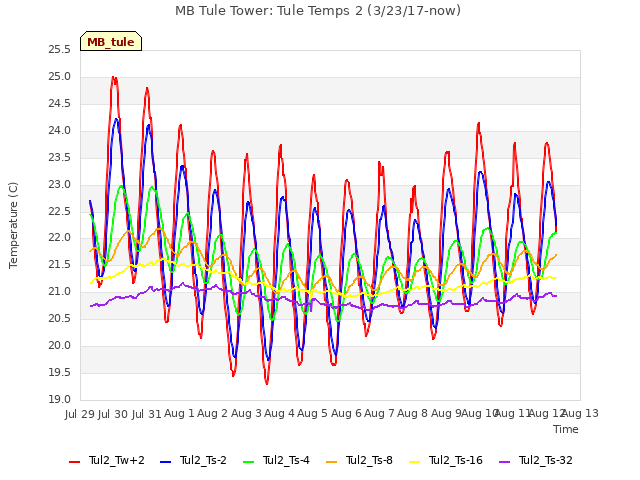Select the Tul2_Ts-2 legend label
Image resolution: width=640 pixels, height=480 pixels.
pos(203,460)
